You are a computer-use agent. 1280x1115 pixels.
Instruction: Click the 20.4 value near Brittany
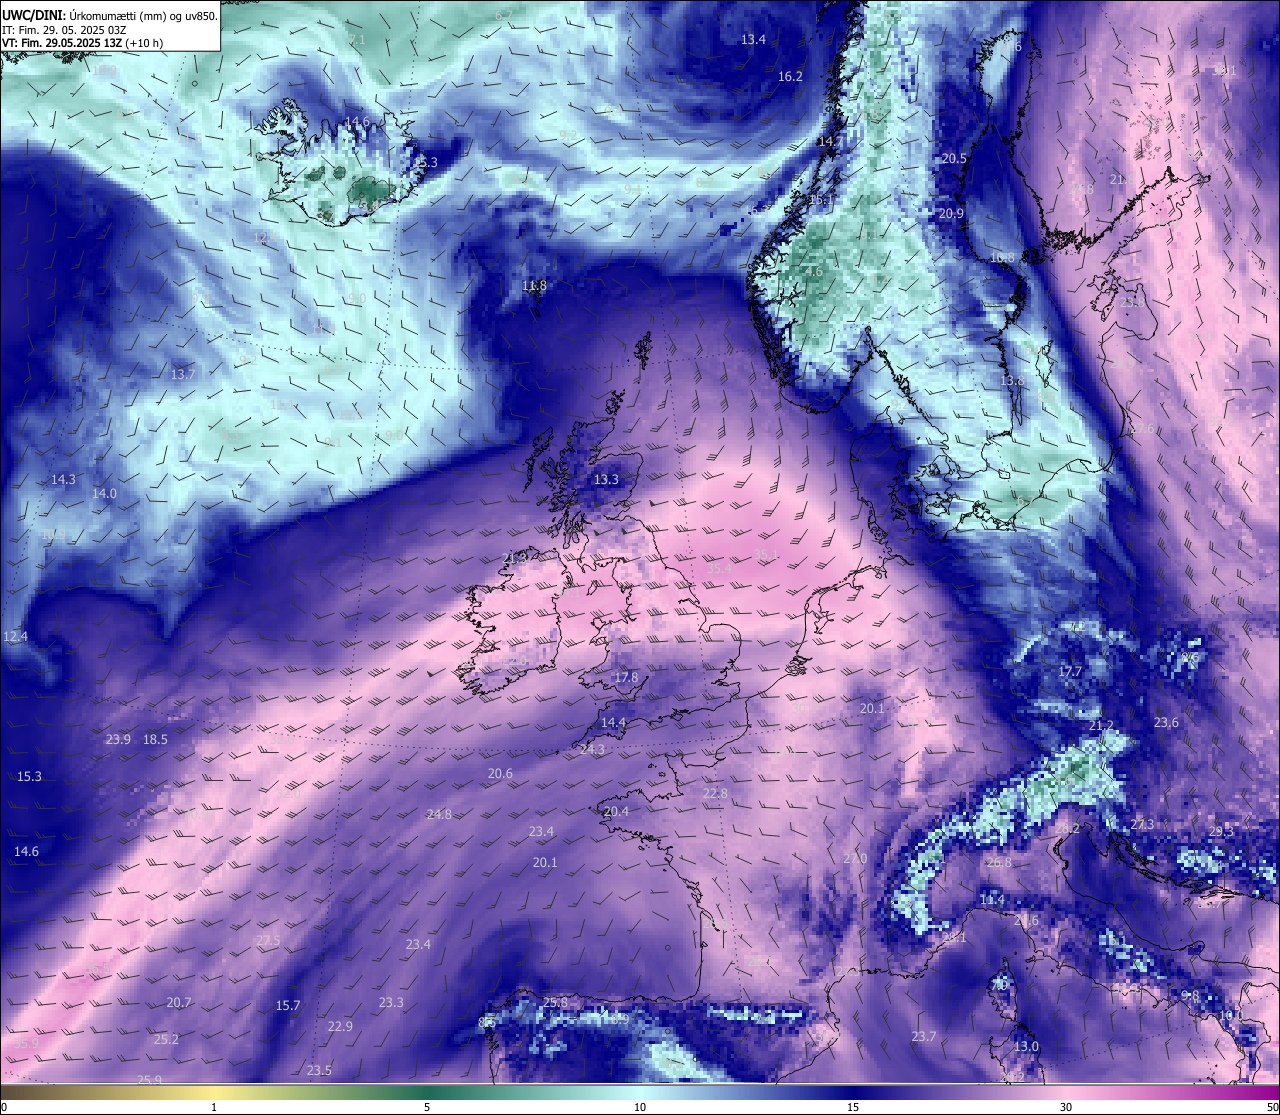point(616,811)
